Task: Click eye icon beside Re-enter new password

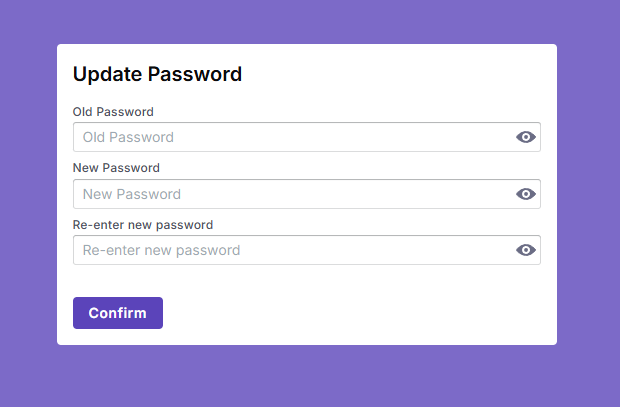Action: tap(526, 250)
